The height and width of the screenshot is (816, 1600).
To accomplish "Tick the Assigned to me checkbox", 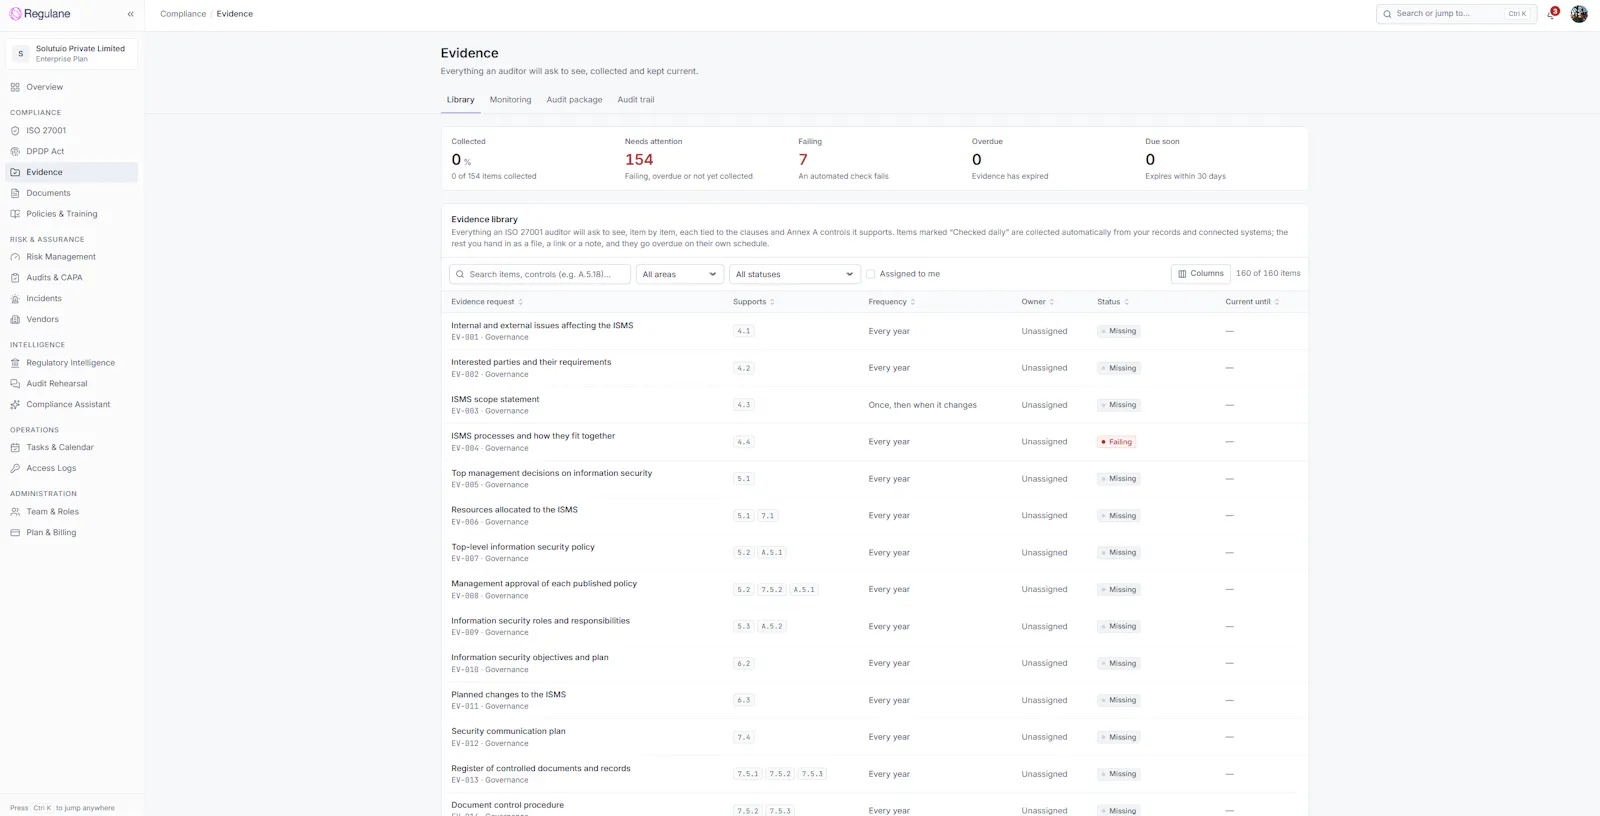I will 870,274.
